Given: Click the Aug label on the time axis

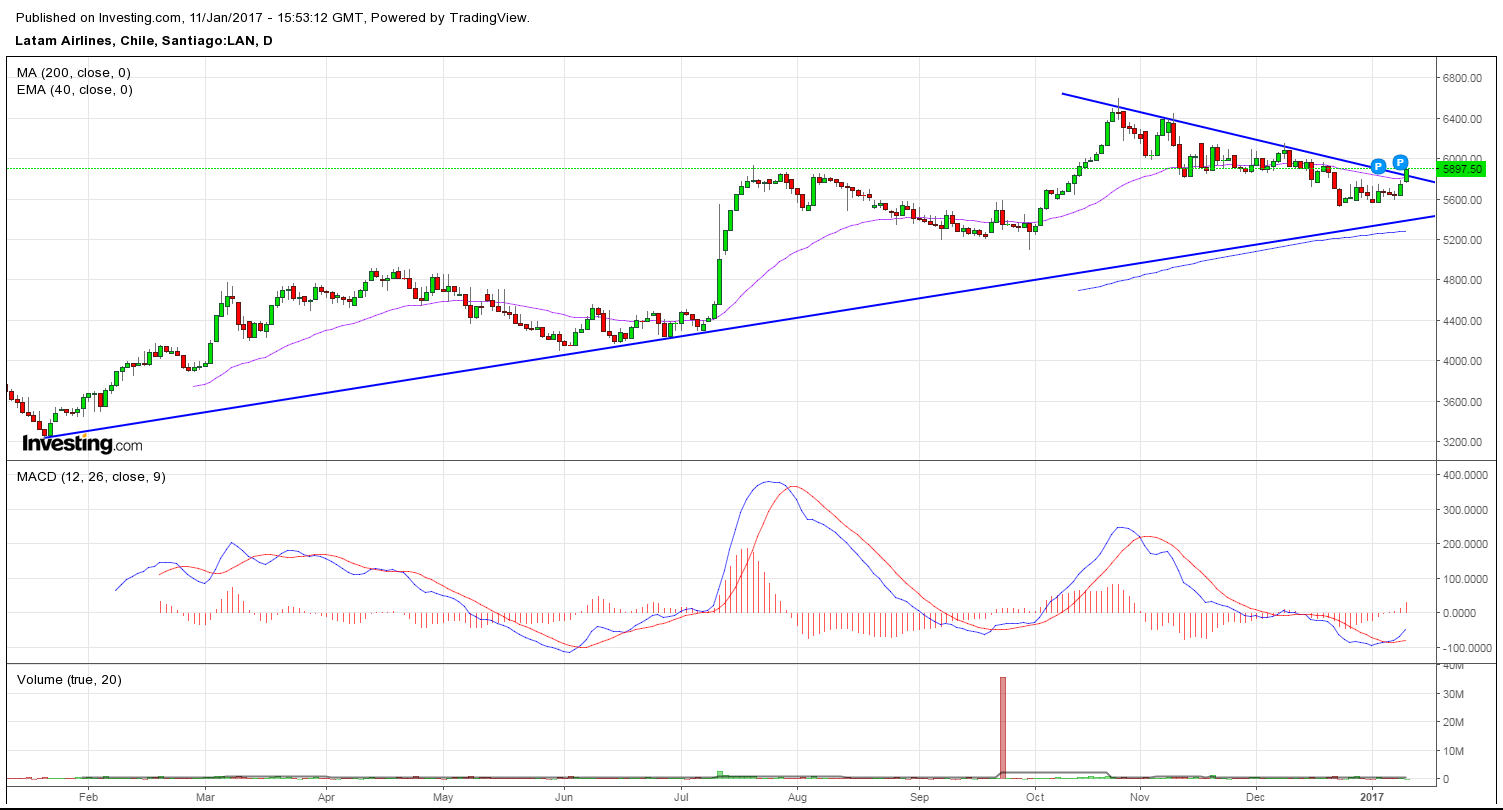Looking at the screenshot, I should (x=797, y=798).
